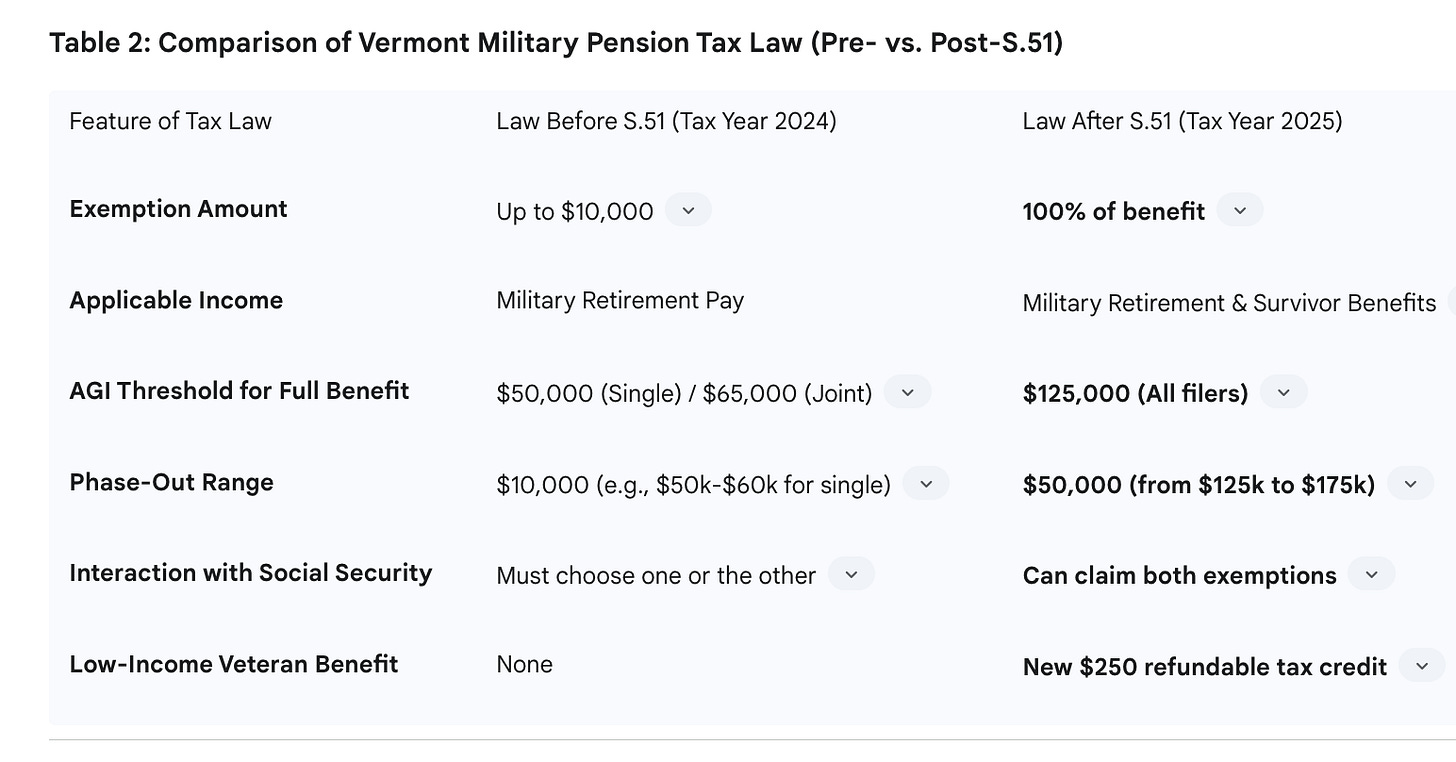Select the Exemption Amount row label
Viewport: 1456px width, 762px height.
tap(178, 209)
